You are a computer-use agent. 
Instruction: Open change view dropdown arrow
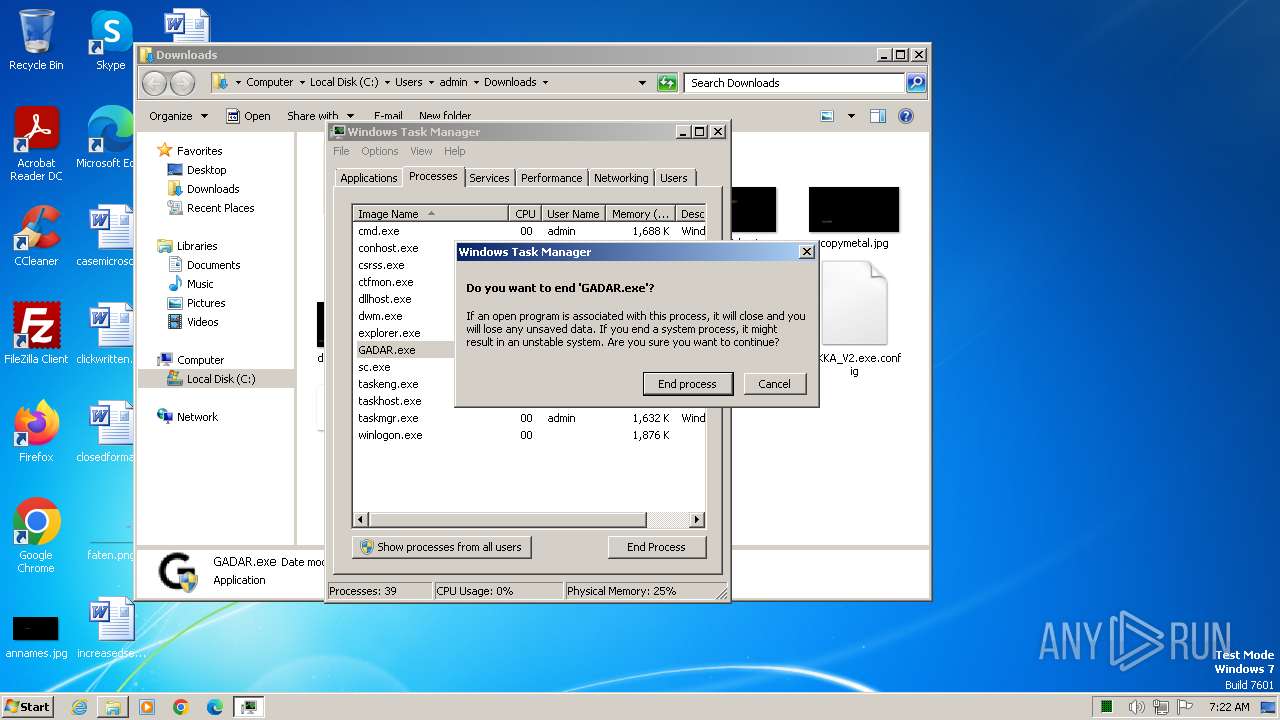point(851,116)
